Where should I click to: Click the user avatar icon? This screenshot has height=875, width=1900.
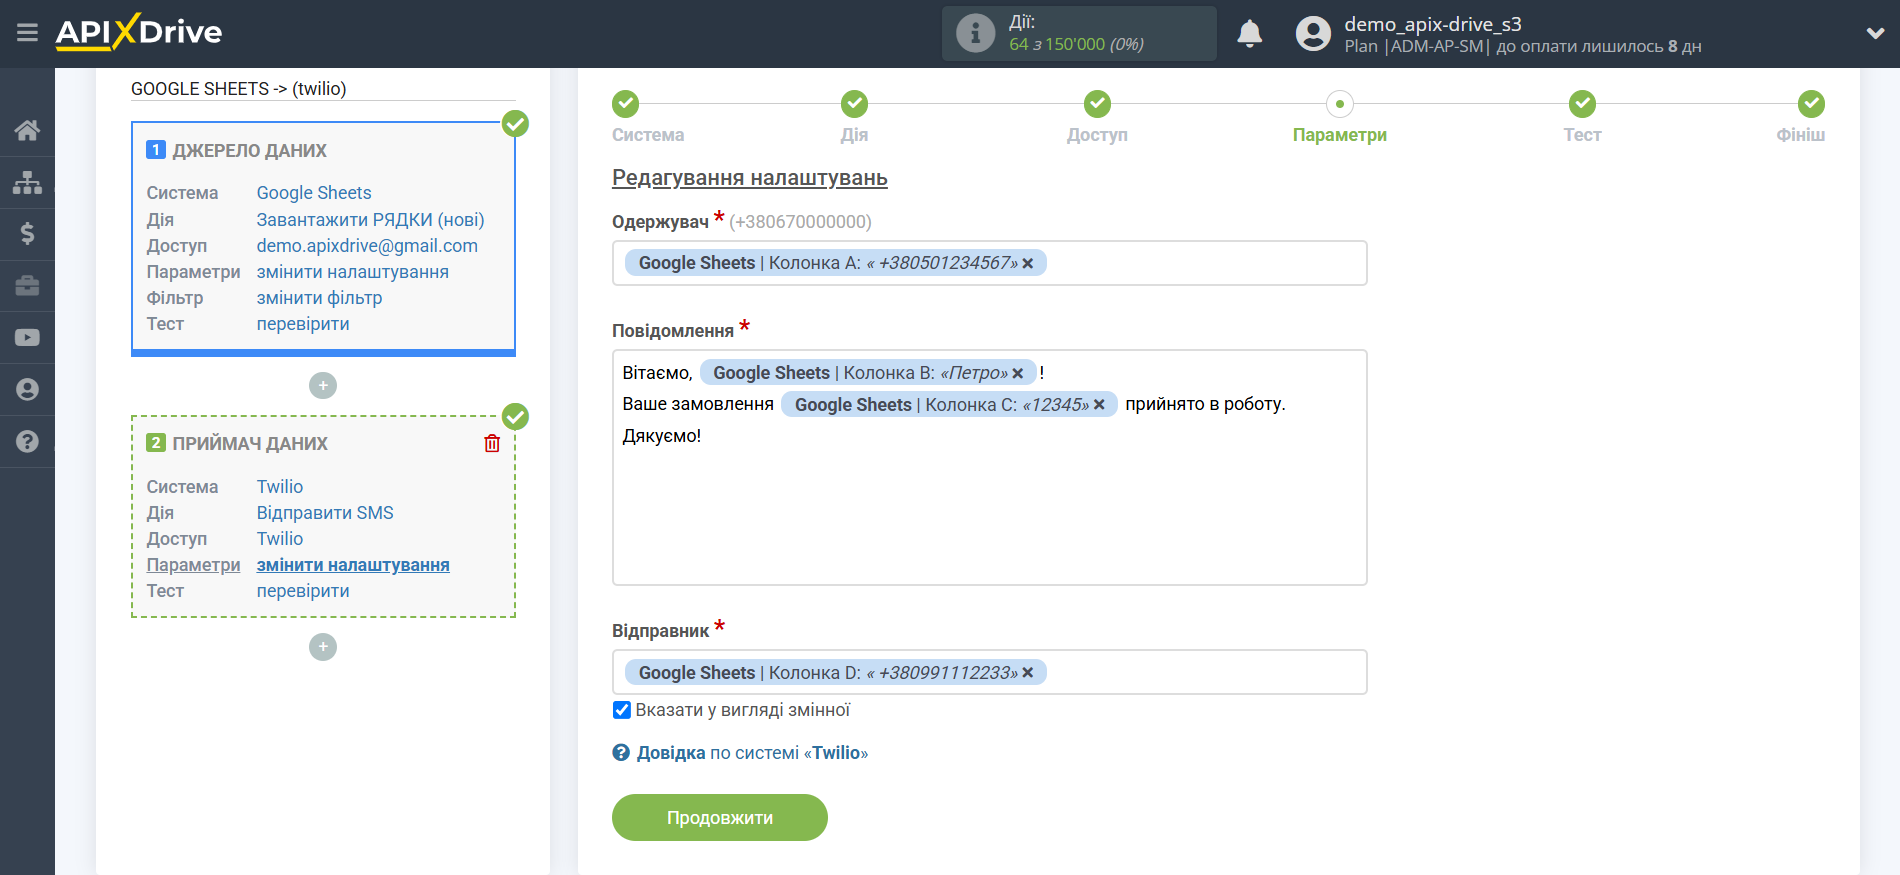click(1313, 34)
